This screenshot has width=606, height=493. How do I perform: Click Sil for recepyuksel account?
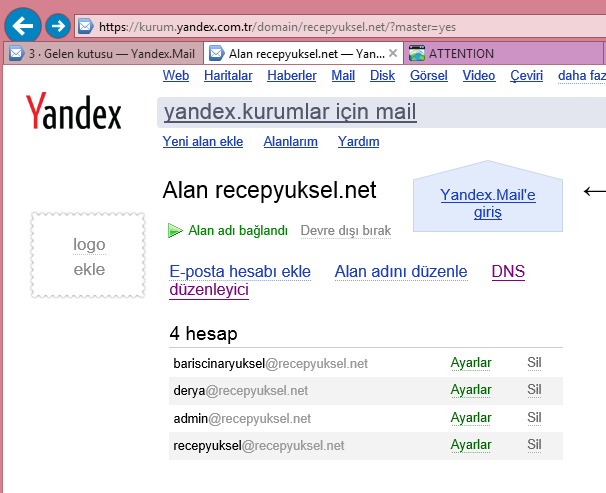(534, 445)
